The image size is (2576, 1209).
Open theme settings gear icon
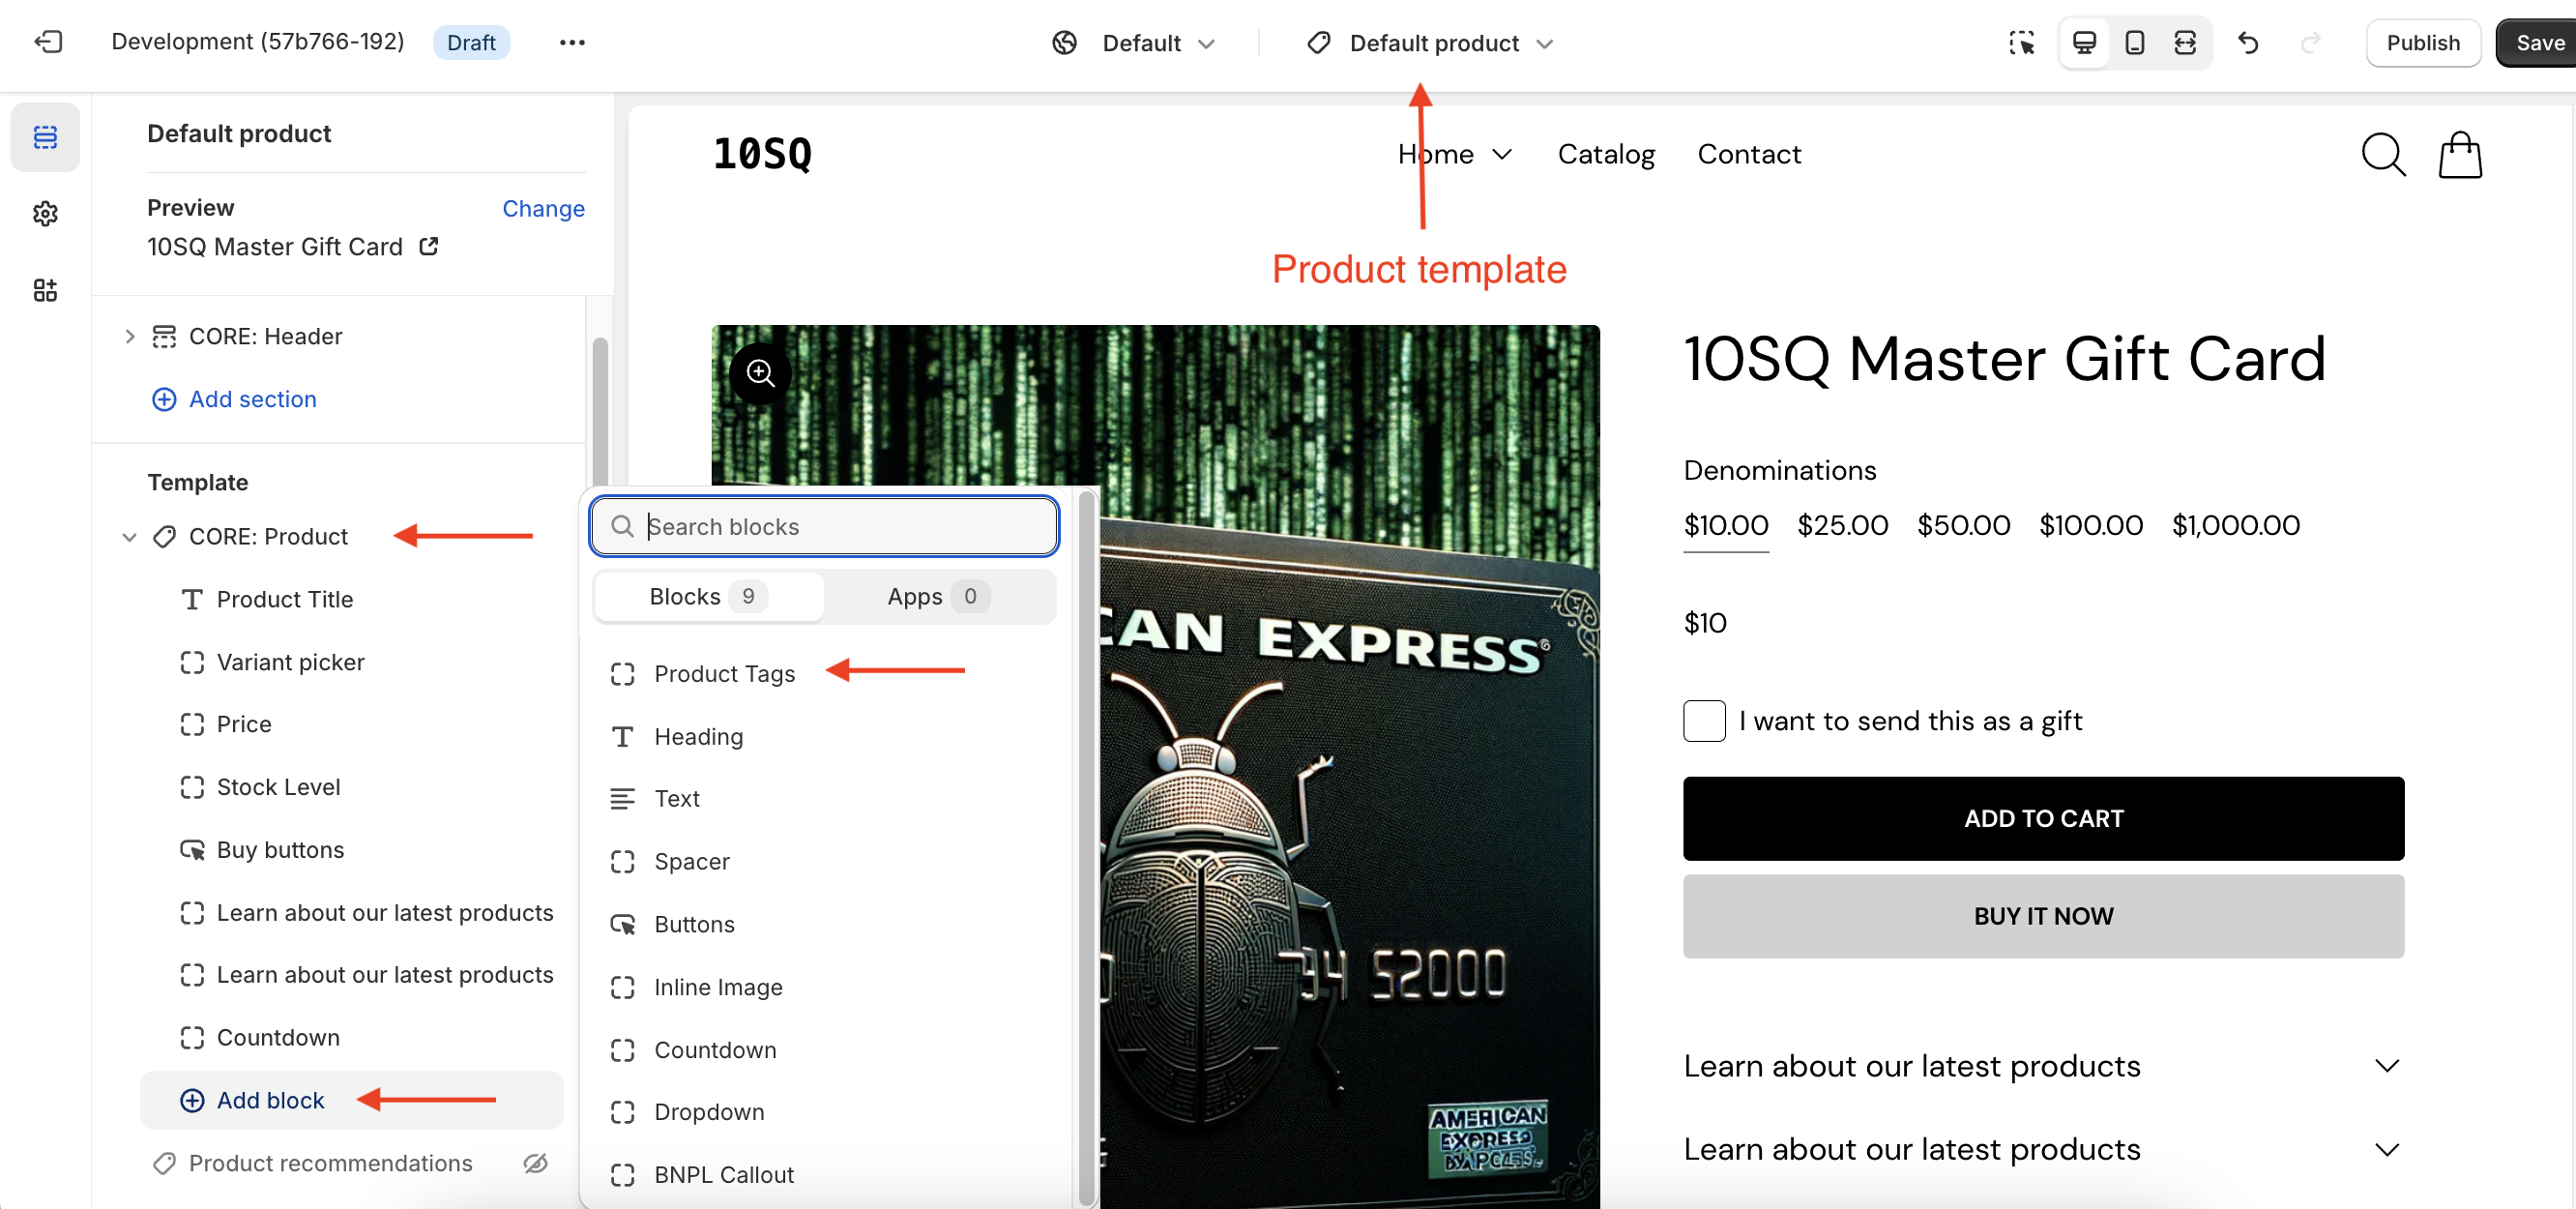pyautogui.click(x=45, y=213)
